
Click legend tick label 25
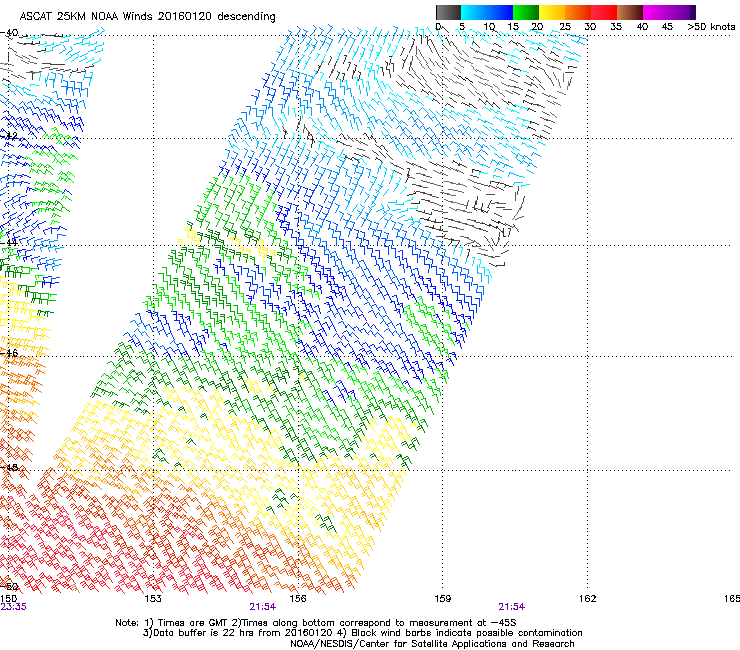point(565,27)
